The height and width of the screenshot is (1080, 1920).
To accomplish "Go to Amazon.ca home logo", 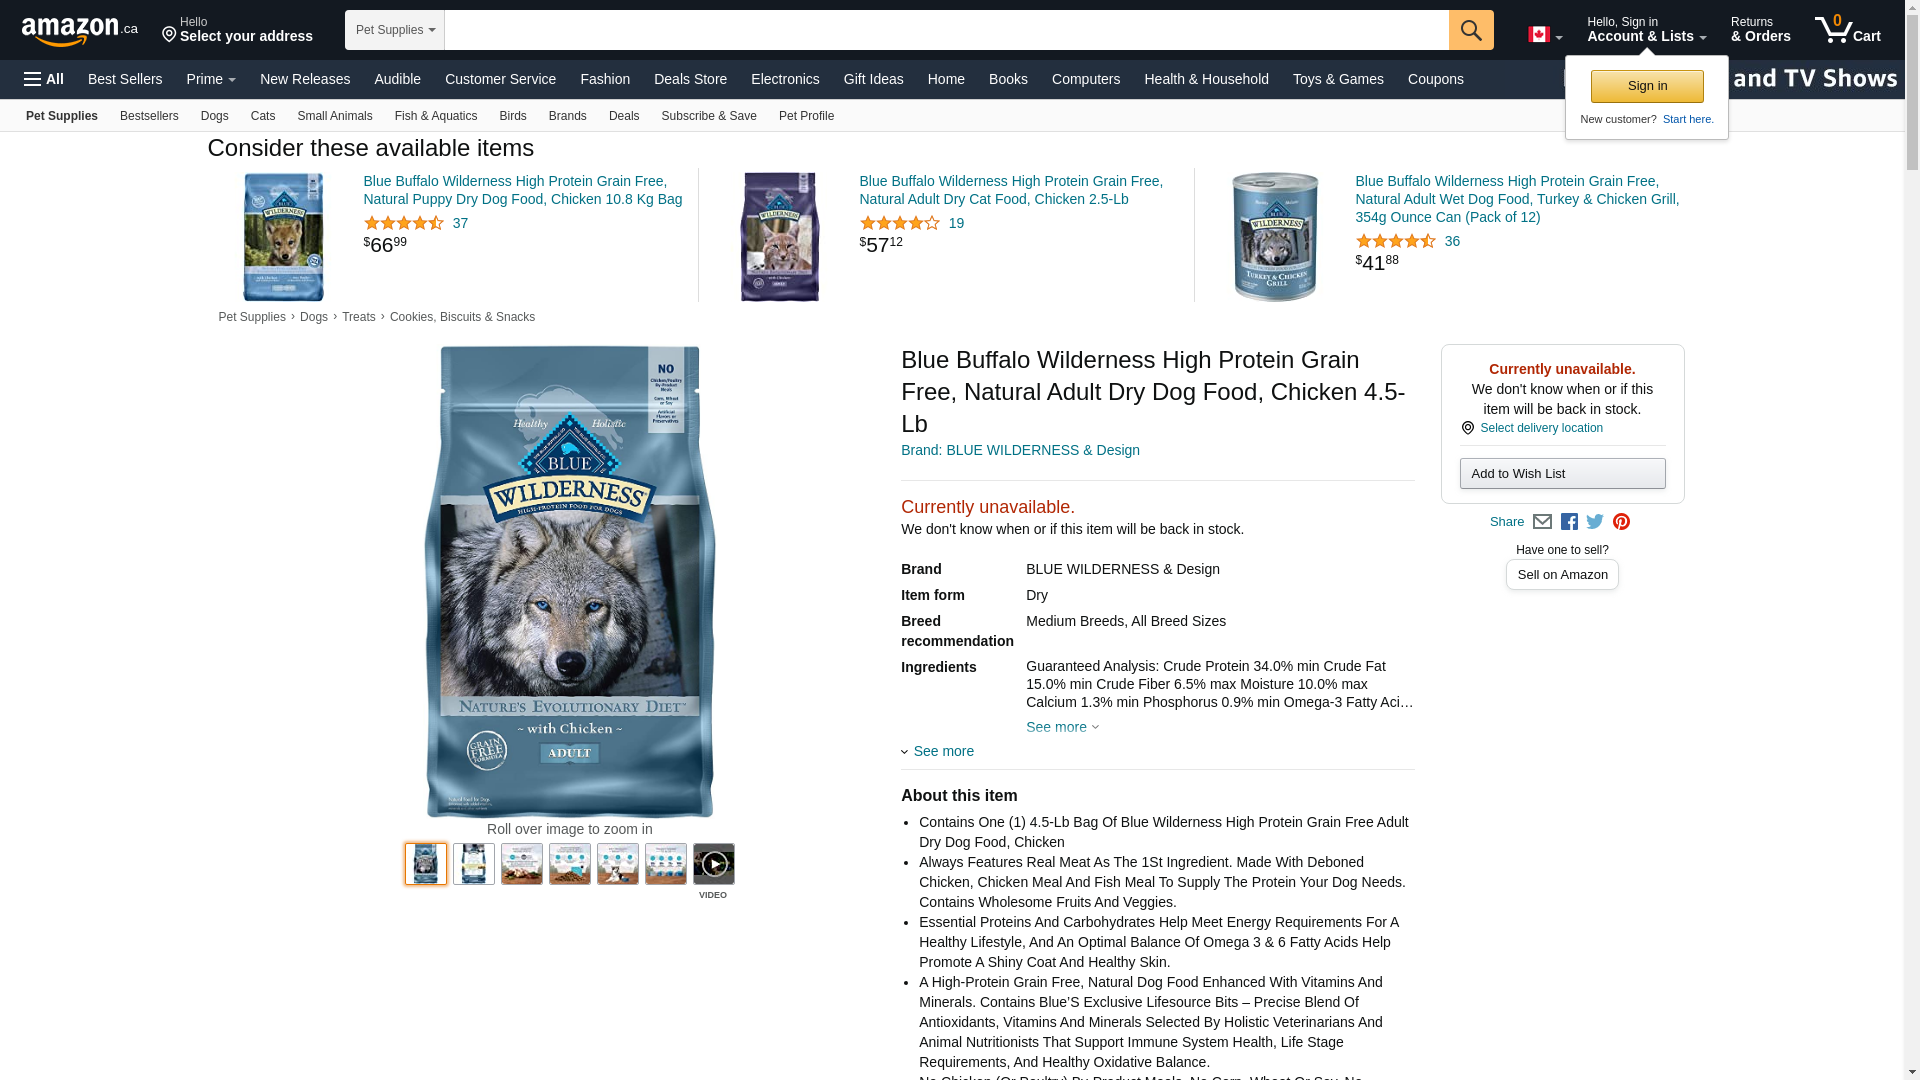I will click(80, 30).
